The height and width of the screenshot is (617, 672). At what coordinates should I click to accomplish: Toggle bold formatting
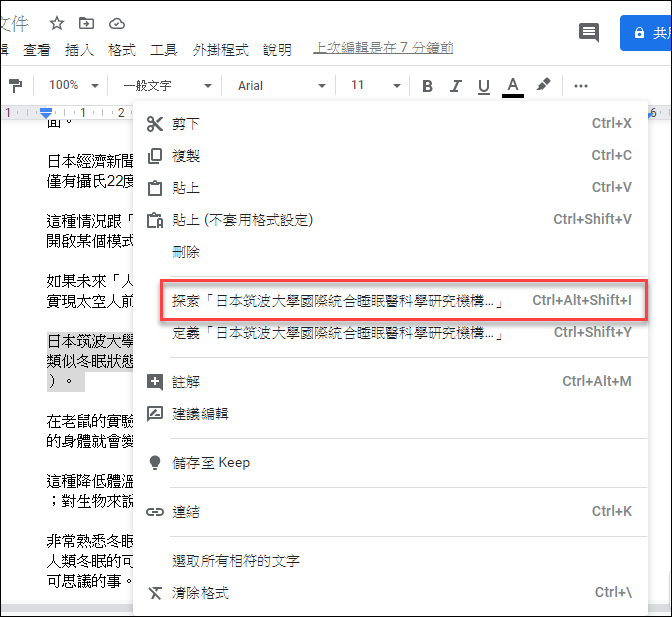click(x=427, y=86)
